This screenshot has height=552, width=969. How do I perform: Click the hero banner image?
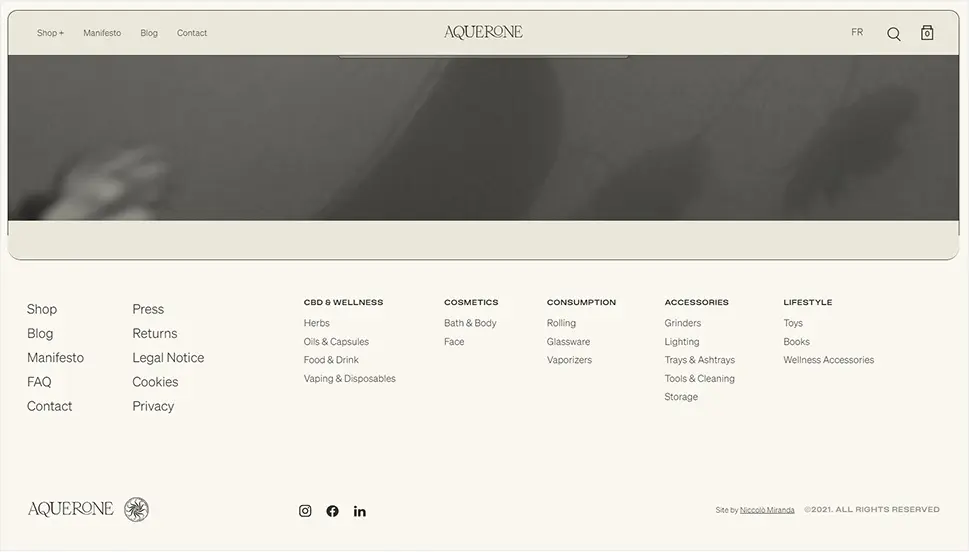point(483,137)
